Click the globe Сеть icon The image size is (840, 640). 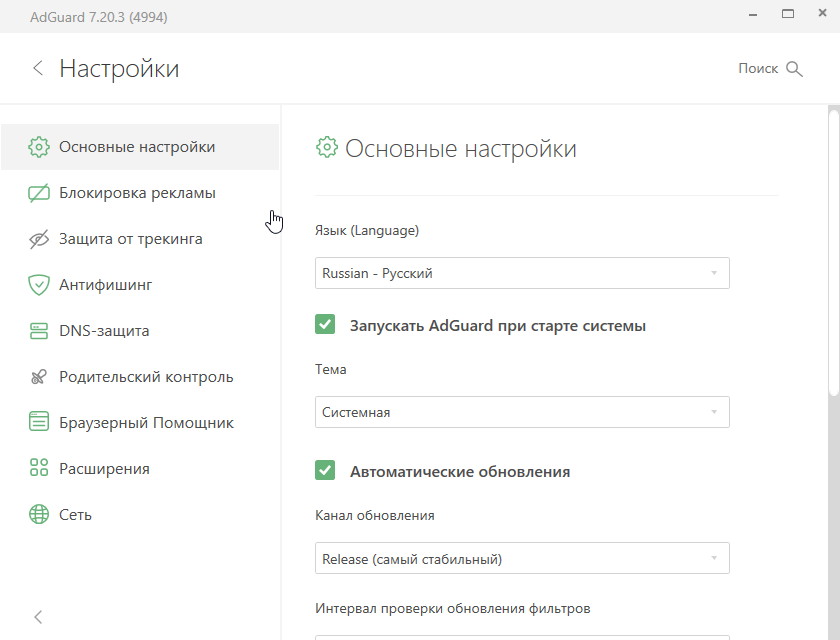click(39, 514)
